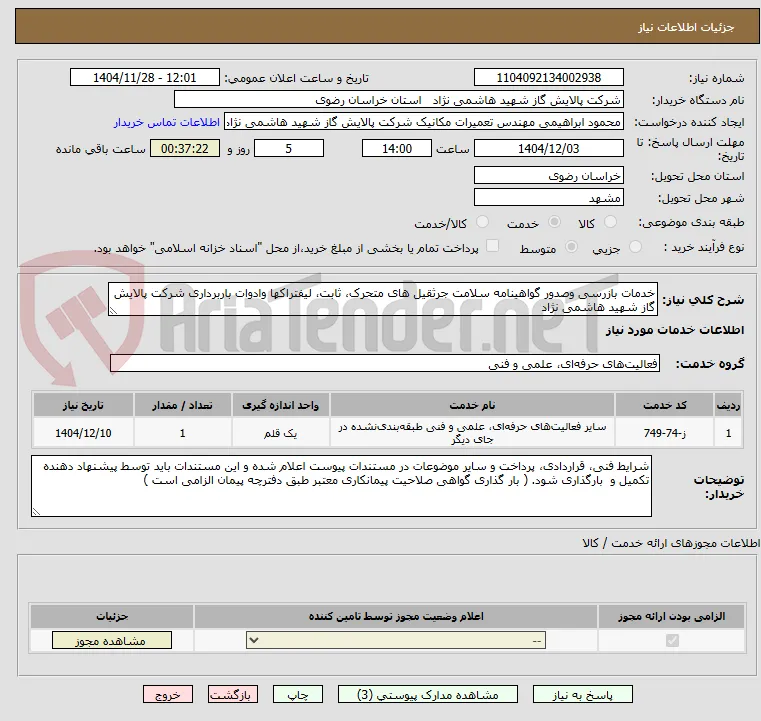The width and height of the screenshot is (761, 721).
Task: Click the شرح کلی نیاز text area resize handle
Action: 113,311
